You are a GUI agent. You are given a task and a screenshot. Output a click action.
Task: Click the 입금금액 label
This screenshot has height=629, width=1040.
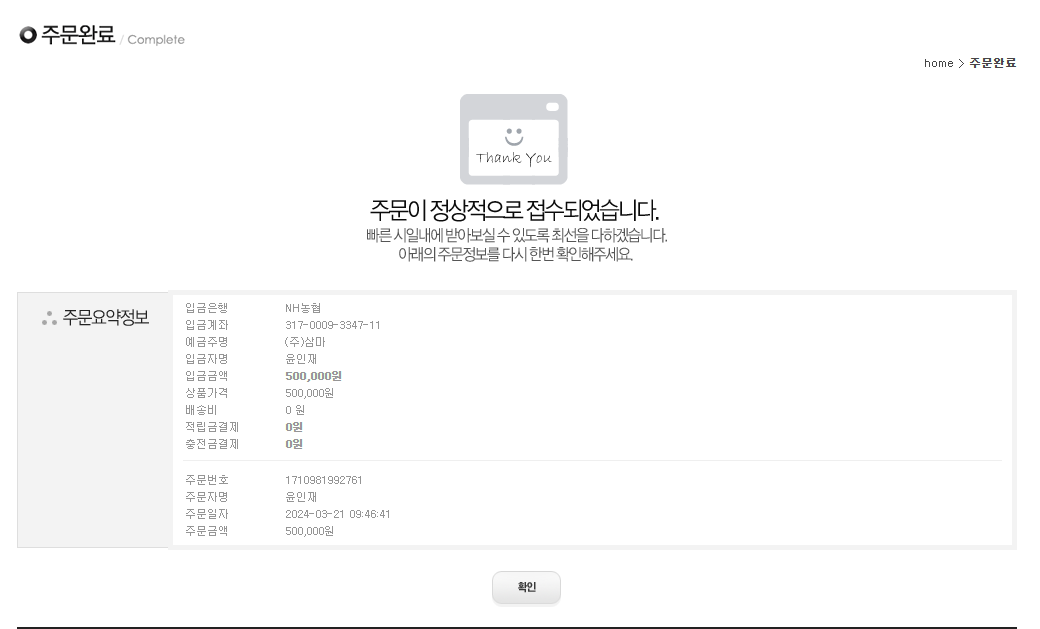tap(206, 376)
